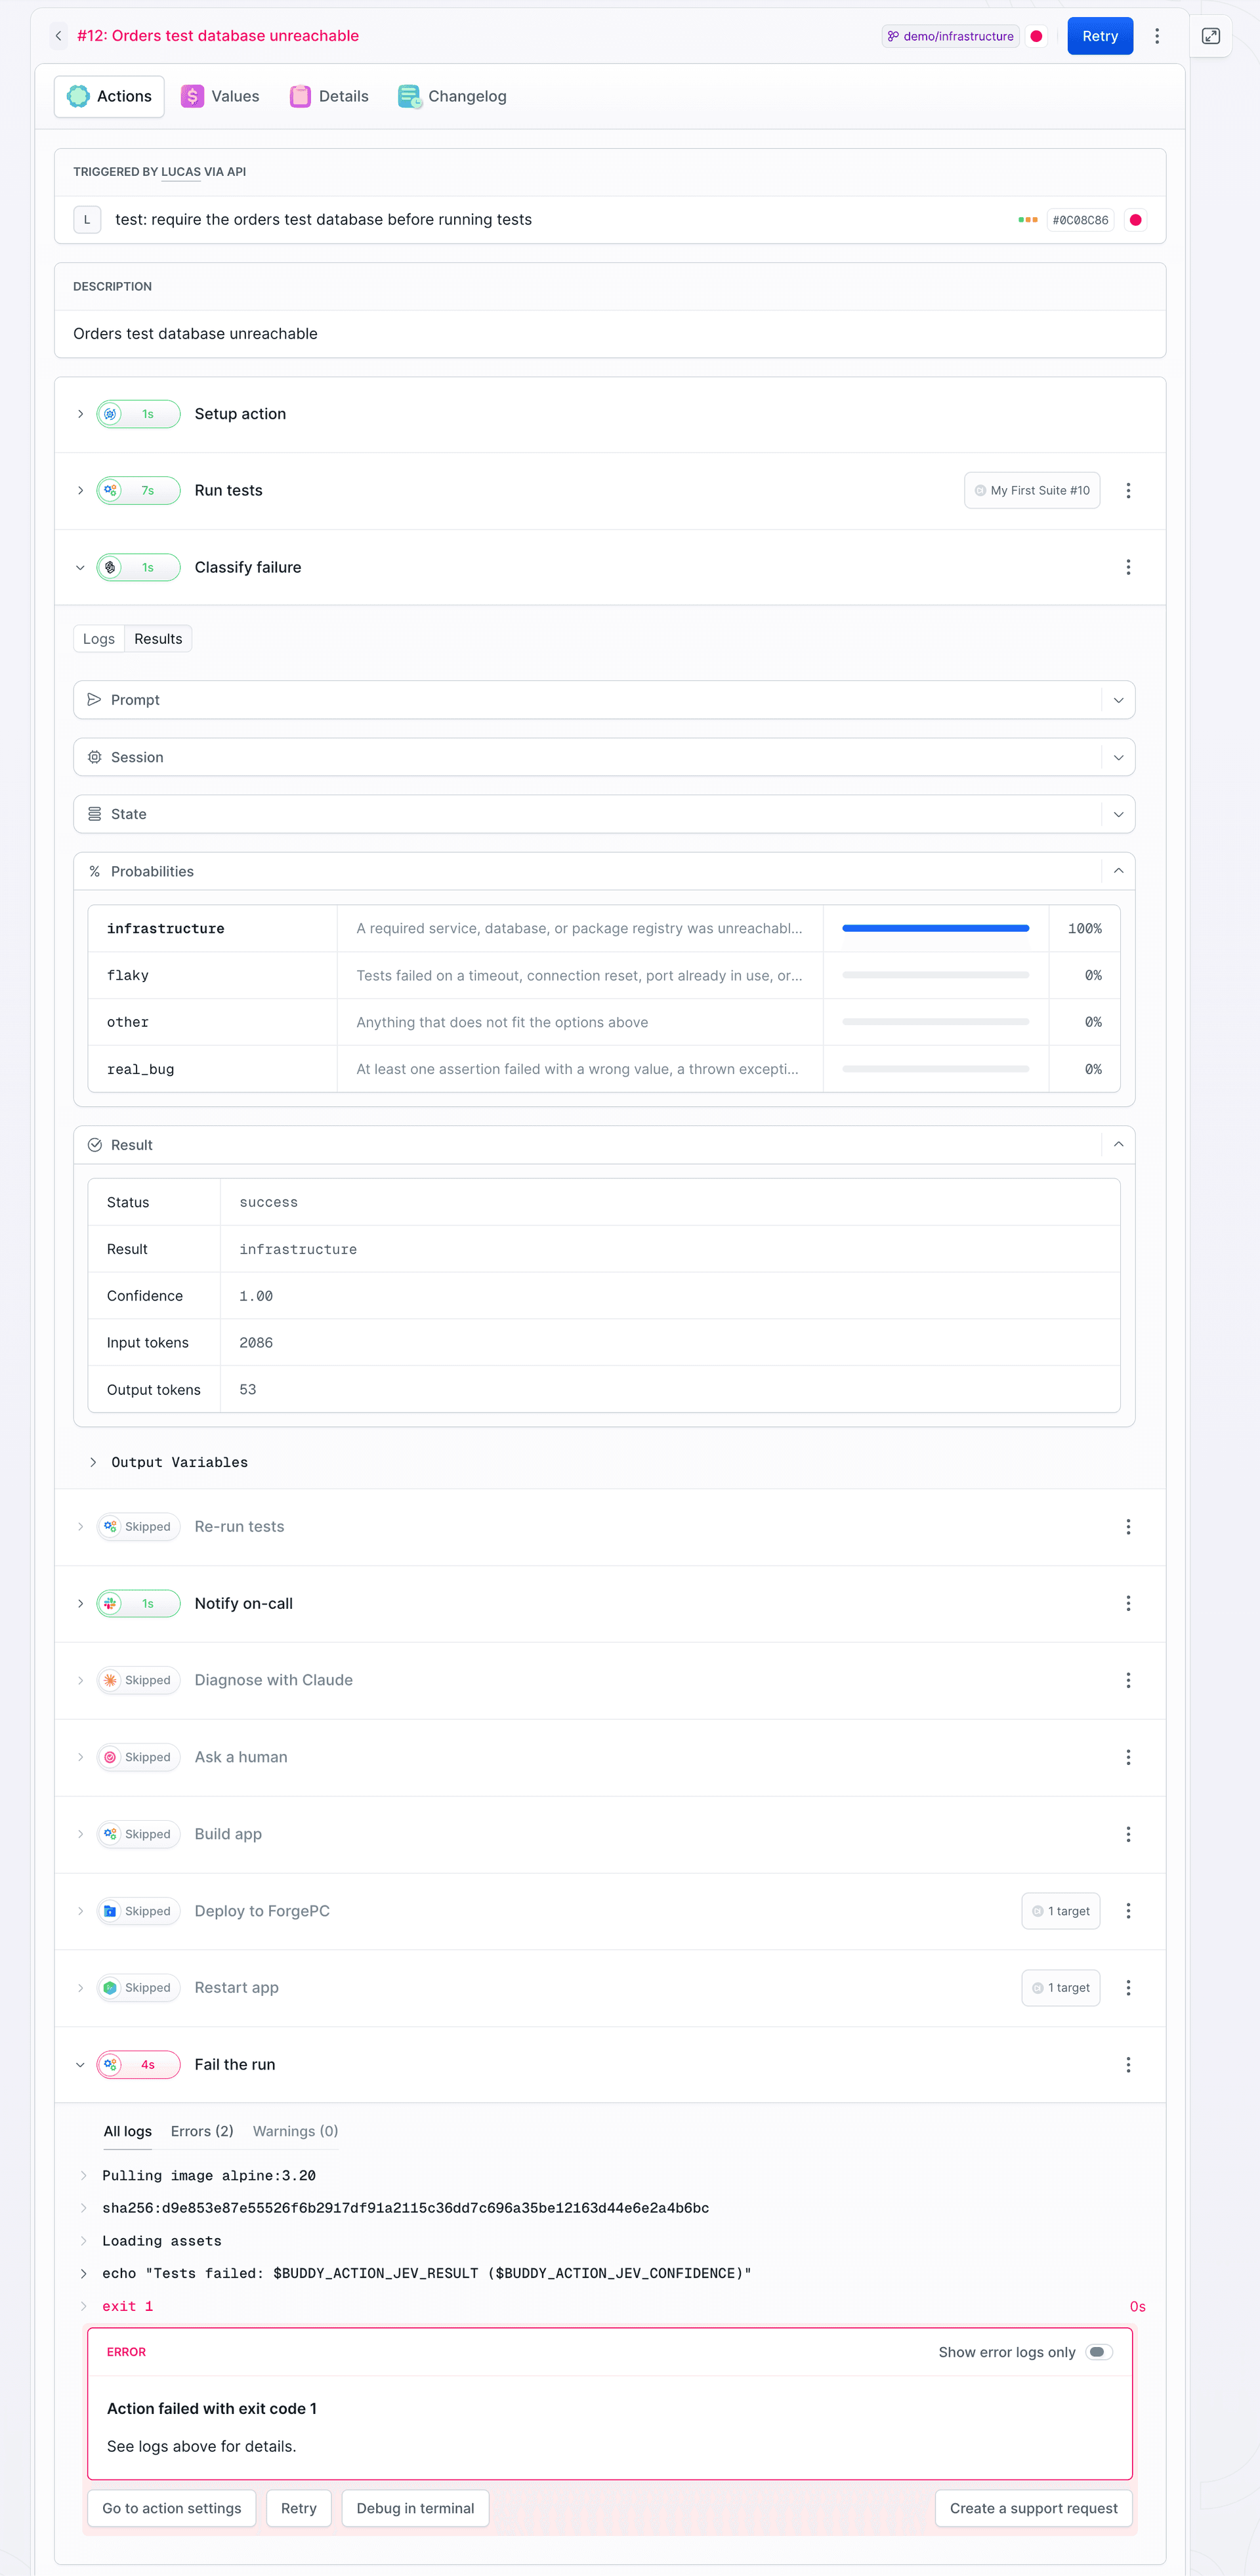Open the three-dot menu for Ask a human

(x=1128, y=1757)
